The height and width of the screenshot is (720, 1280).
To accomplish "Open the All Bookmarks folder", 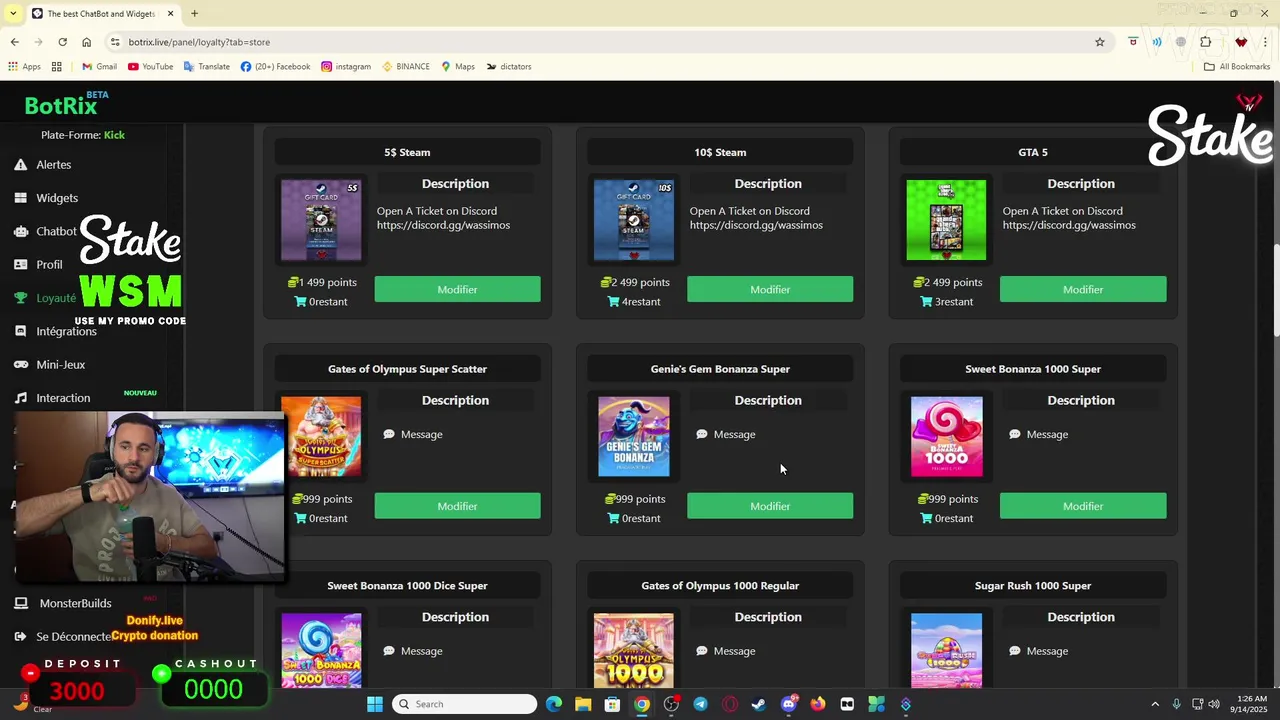I will [1237, 67].
